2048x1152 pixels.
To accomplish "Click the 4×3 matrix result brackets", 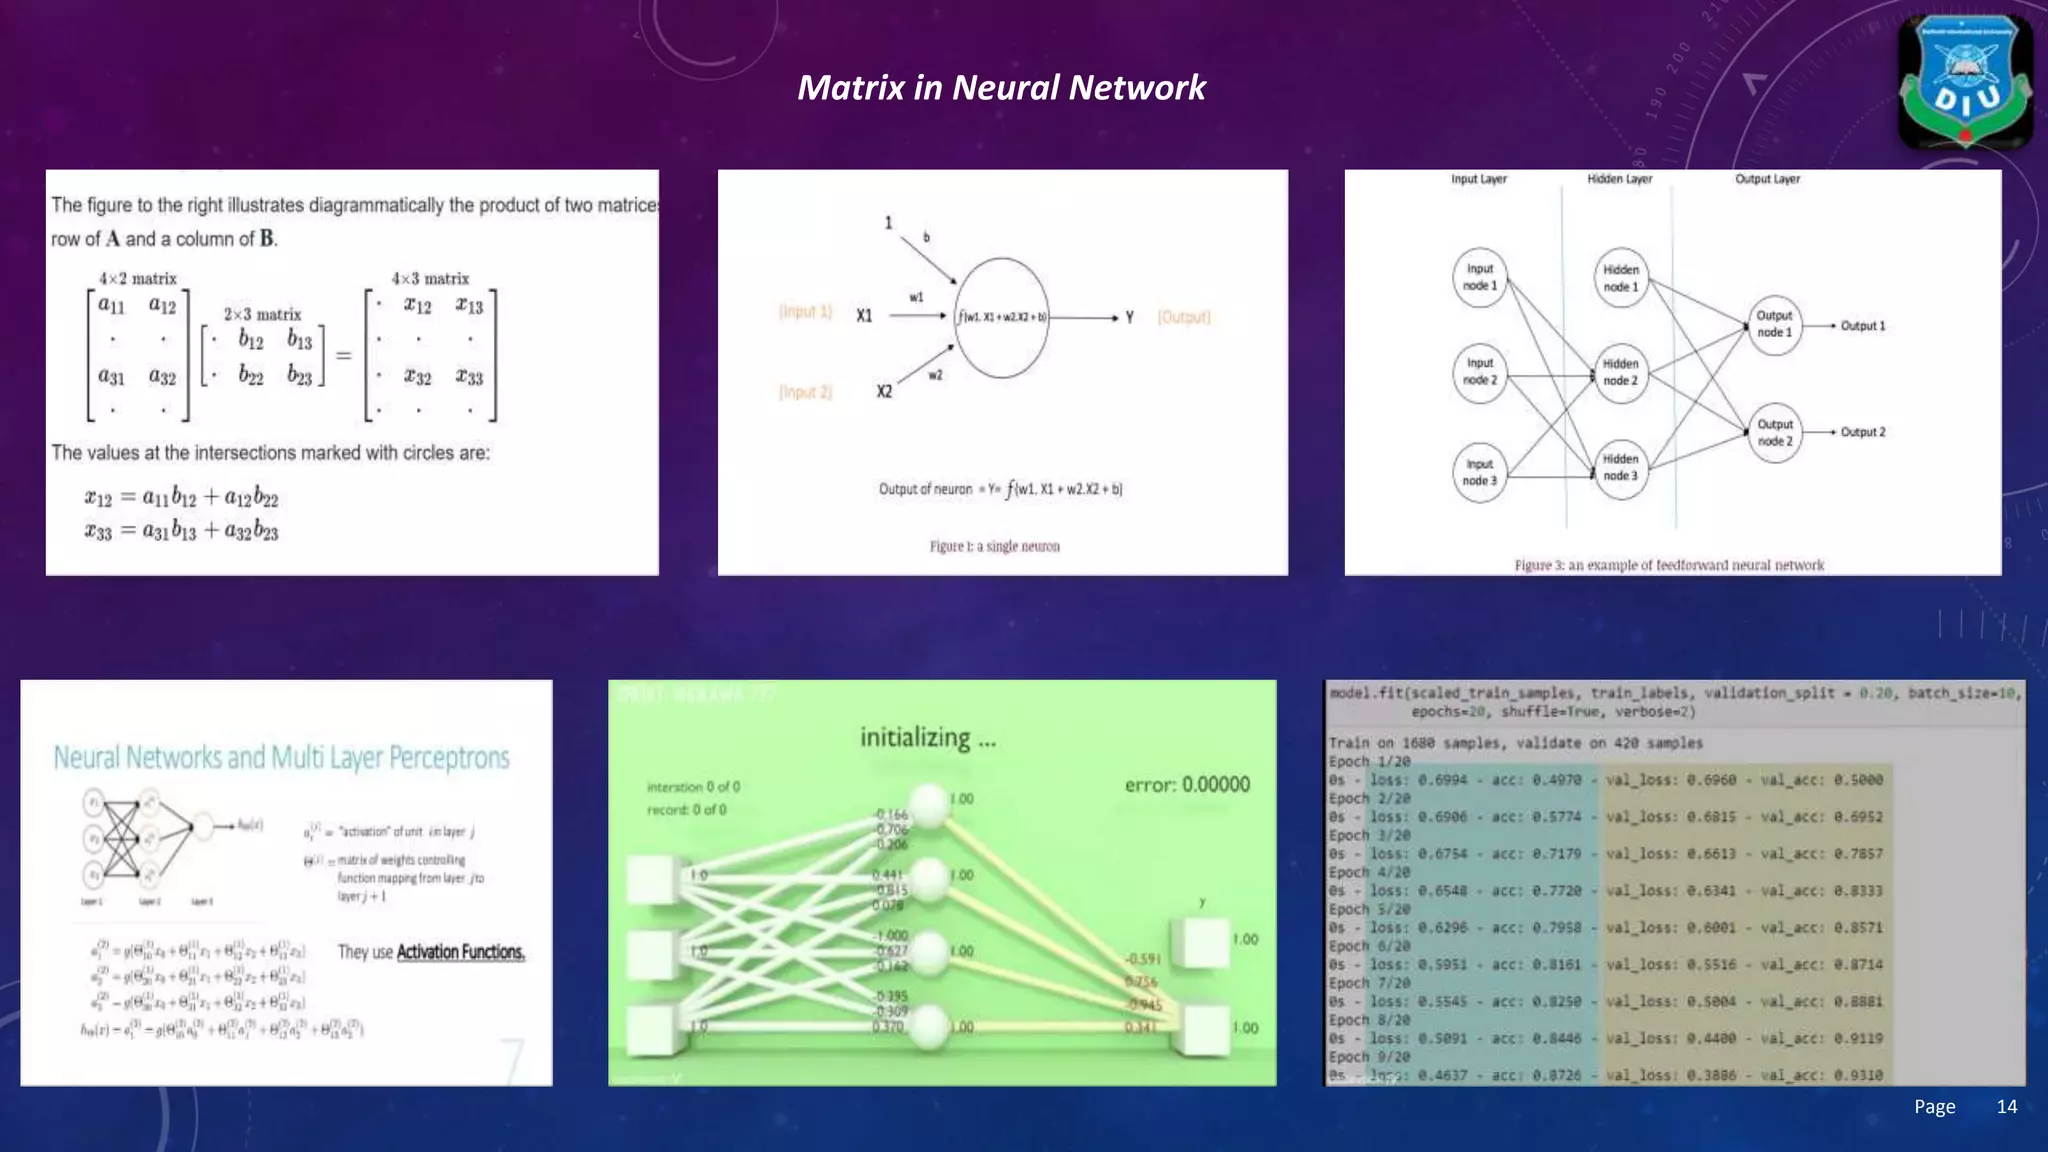I will [x=431, y=355].
